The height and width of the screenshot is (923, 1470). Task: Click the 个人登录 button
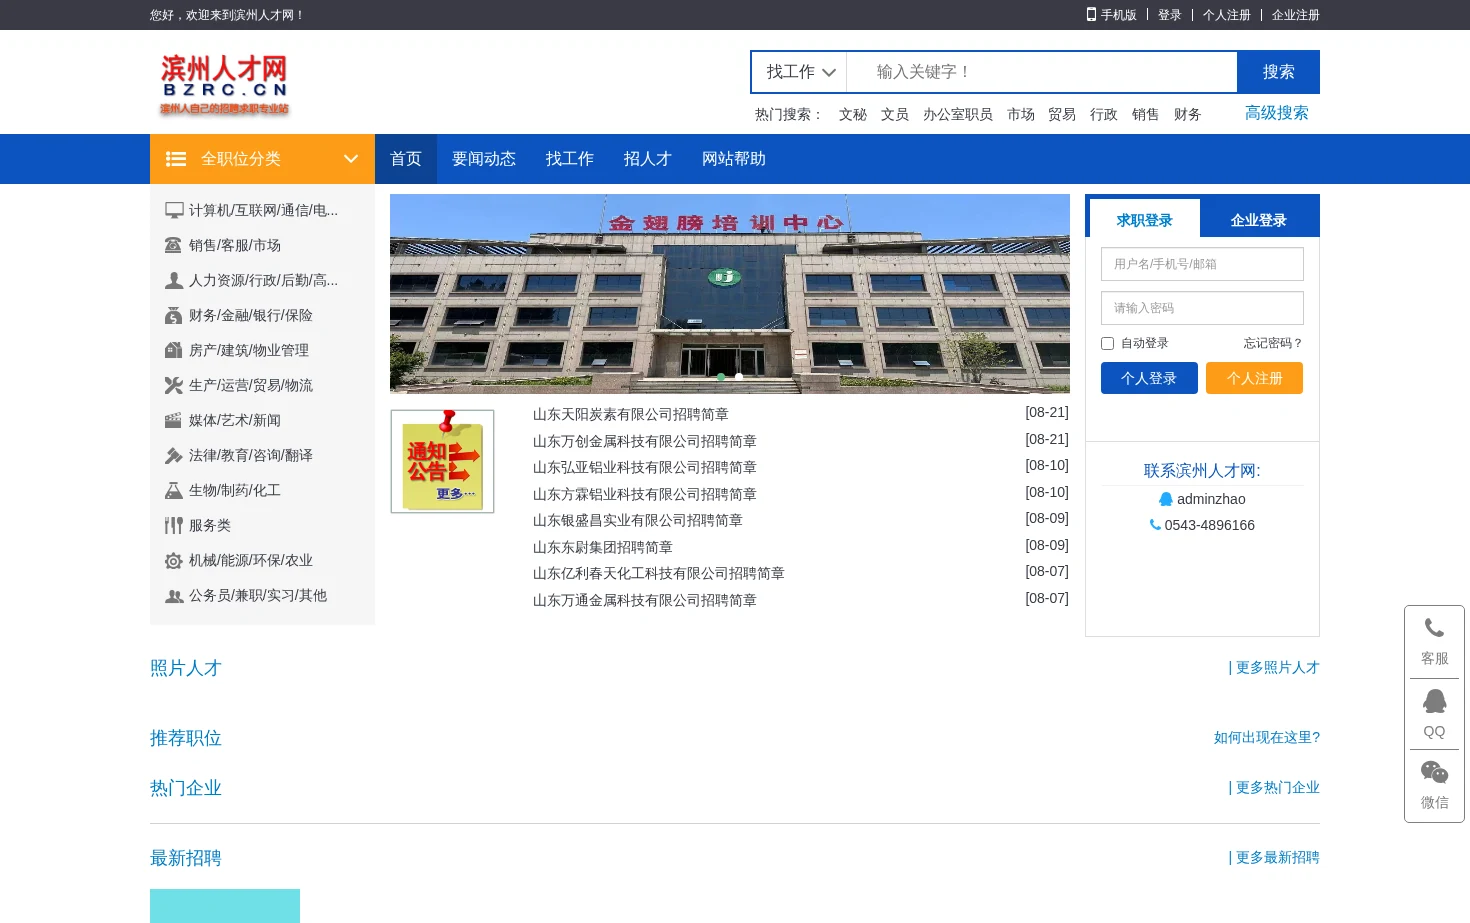coord(1149,378)
